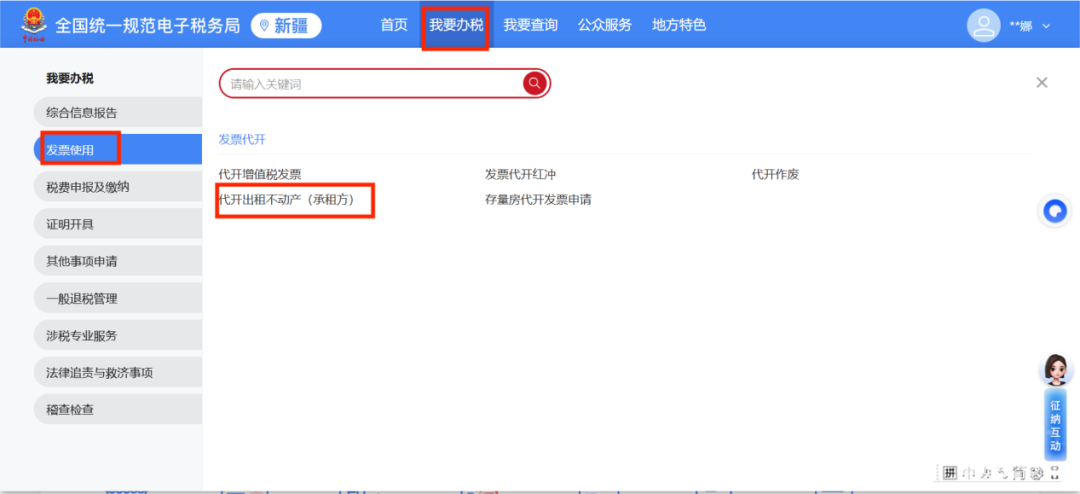Click the virtual assistant avatar figure
The image size is (1080, 494).
pyautogui.click(x=1055, y=371)
